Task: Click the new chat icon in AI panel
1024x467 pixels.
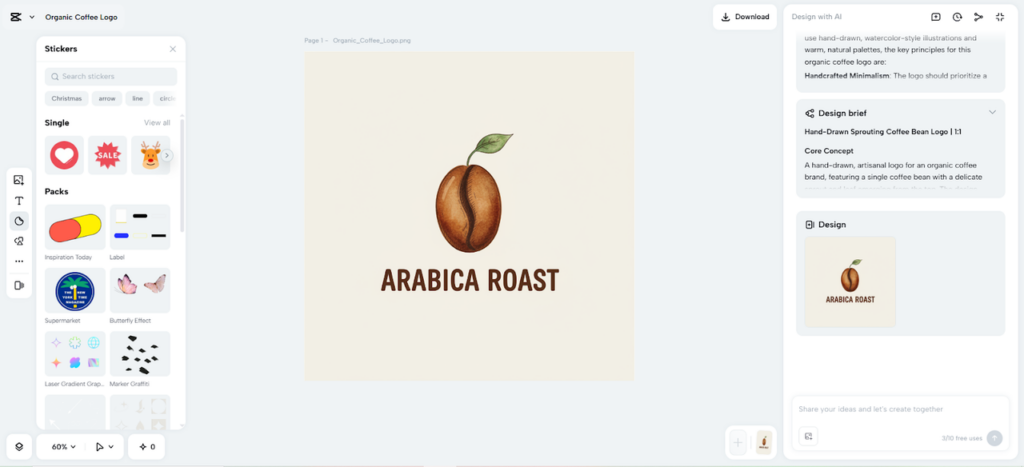Action: click(936, 17)
